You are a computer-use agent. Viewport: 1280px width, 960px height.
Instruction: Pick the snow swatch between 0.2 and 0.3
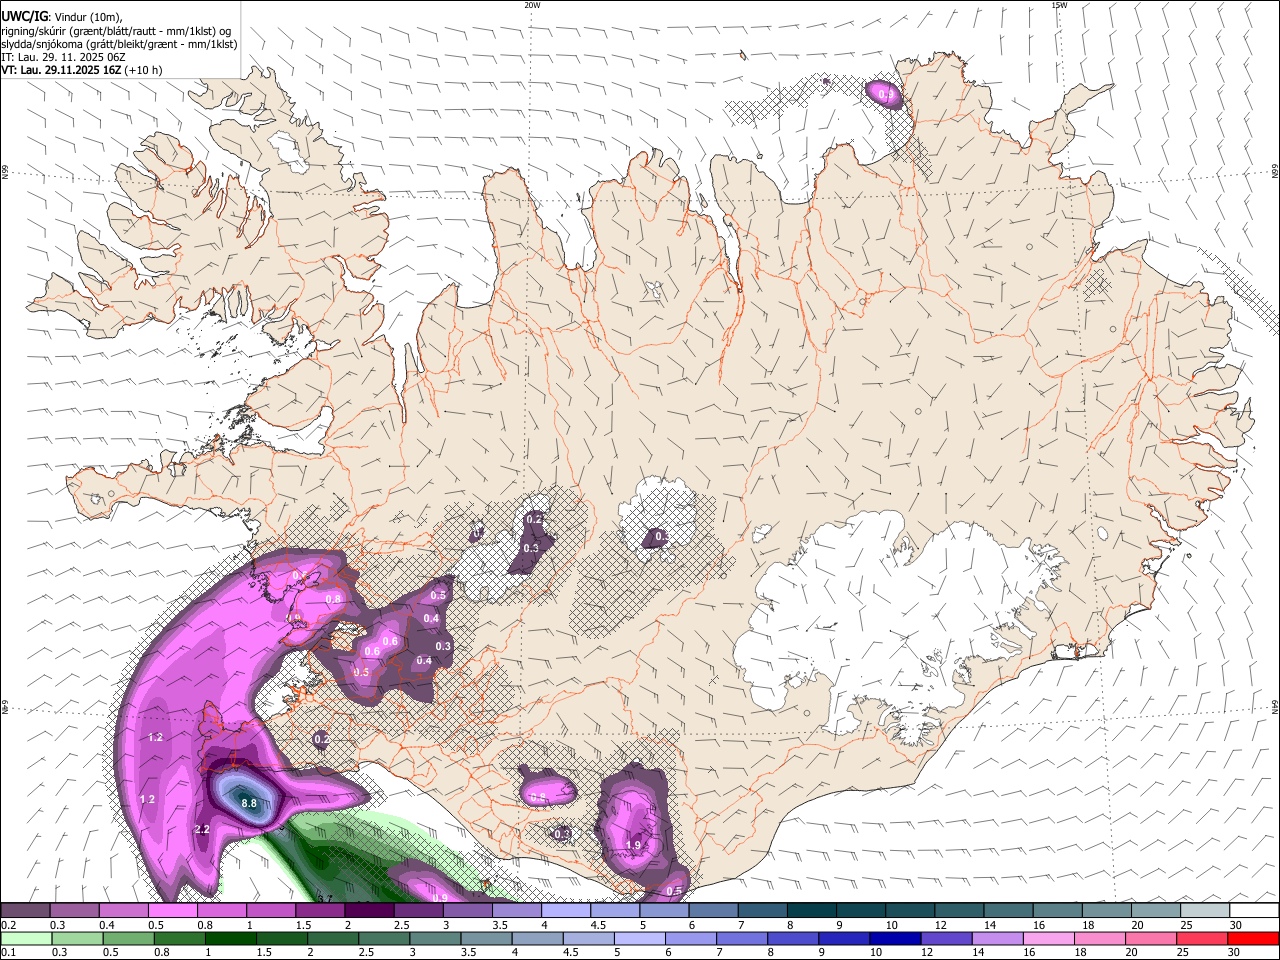click(x=25, y=911)
